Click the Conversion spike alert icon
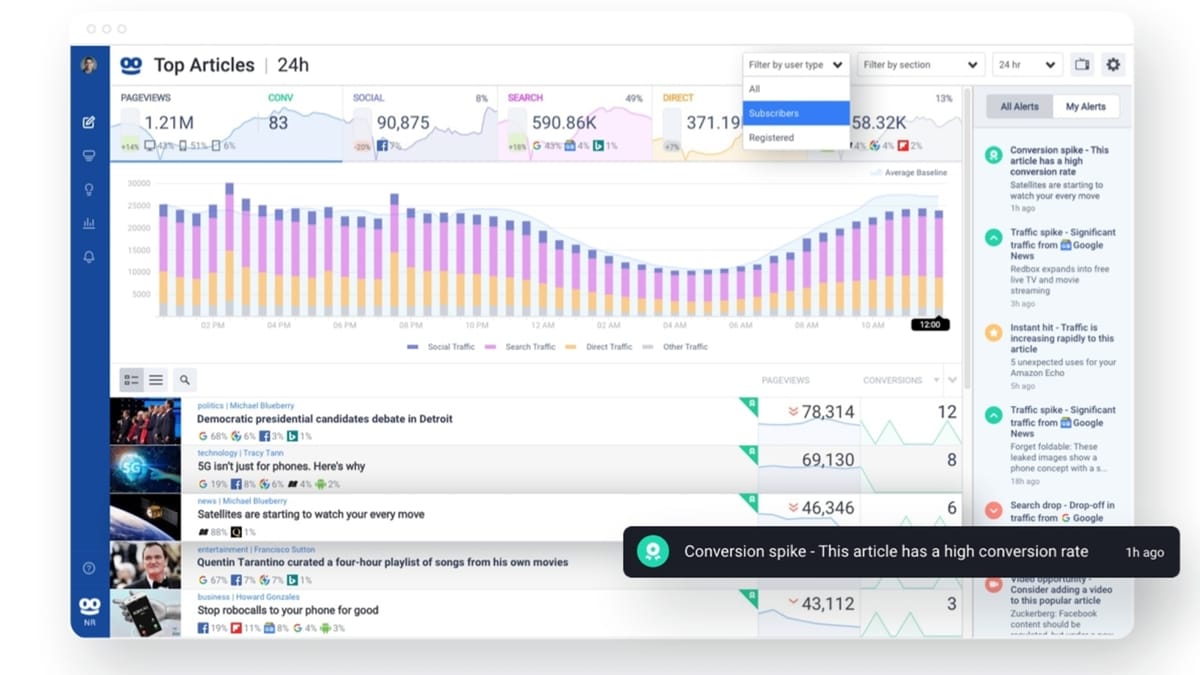 coord(993,155)
